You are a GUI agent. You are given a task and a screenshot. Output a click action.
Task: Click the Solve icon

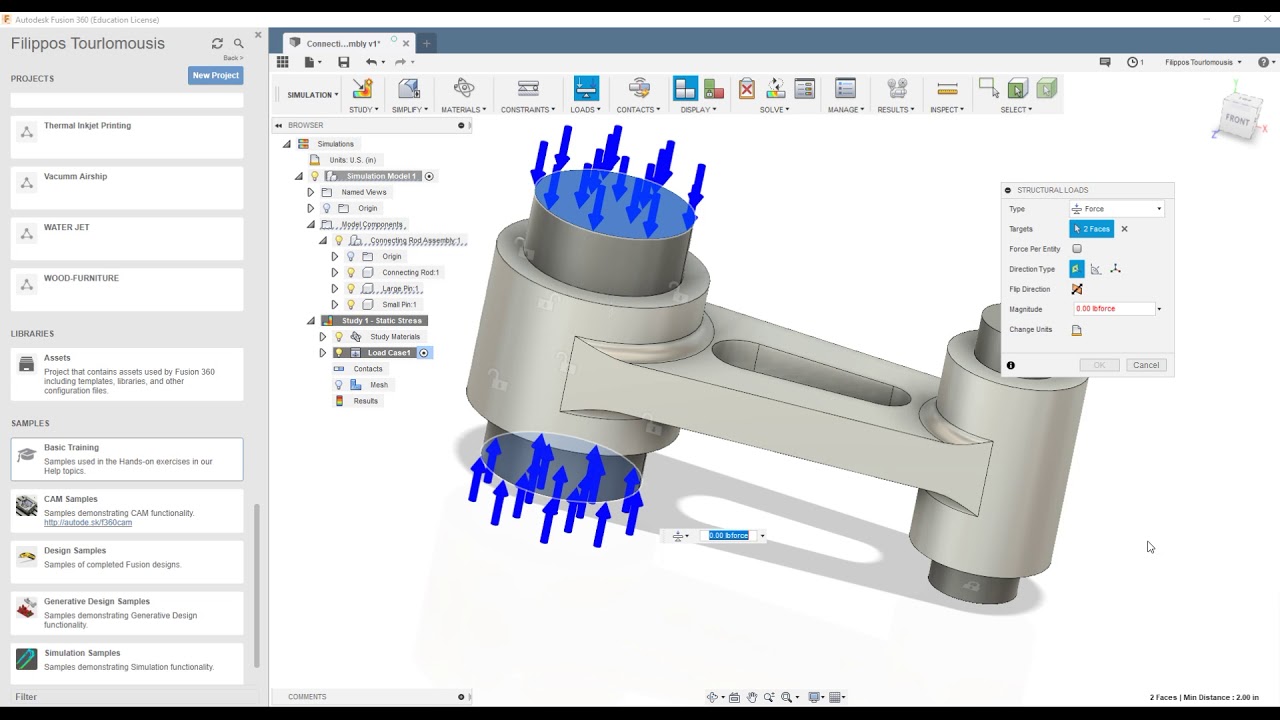775,89
